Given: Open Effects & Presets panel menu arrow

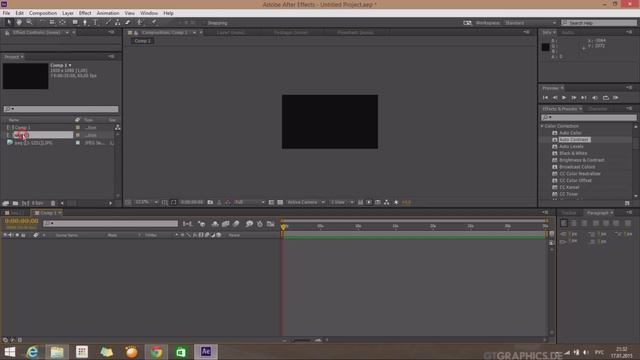Looking at the screenshot, I should pos(580,109).
